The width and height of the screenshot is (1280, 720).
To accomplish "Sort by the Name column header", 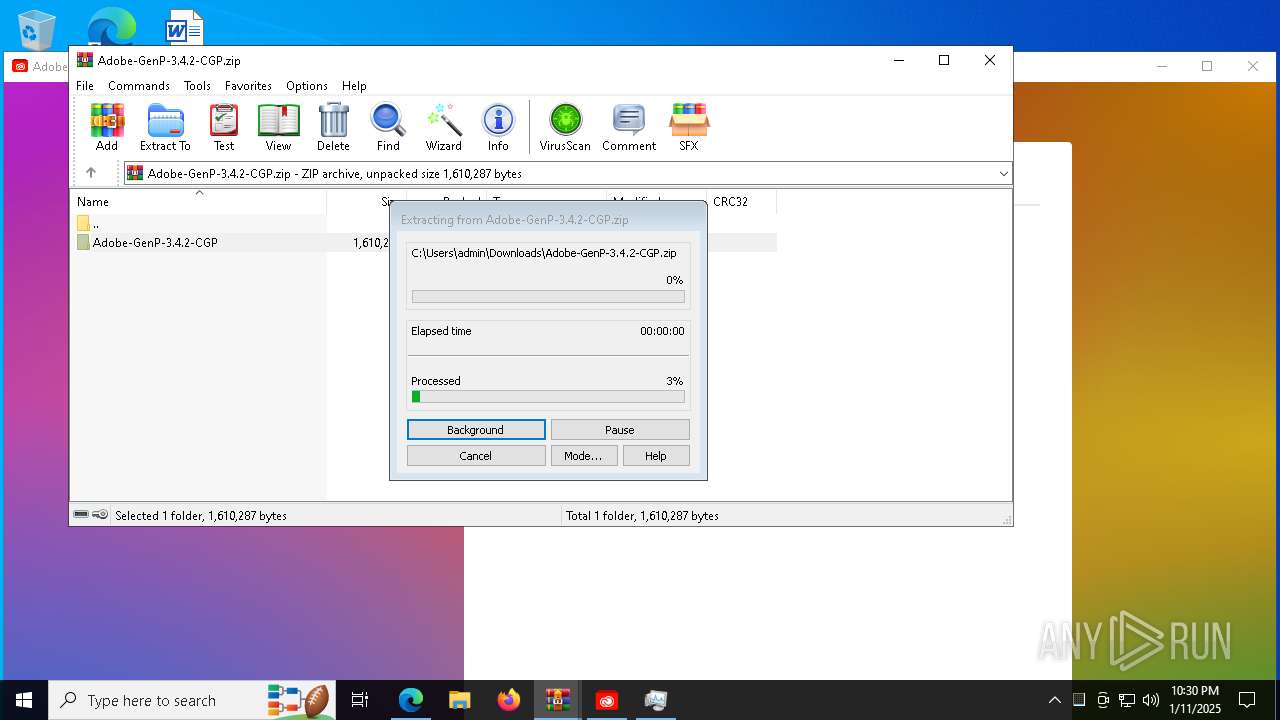I will click(x=198, y=201).
